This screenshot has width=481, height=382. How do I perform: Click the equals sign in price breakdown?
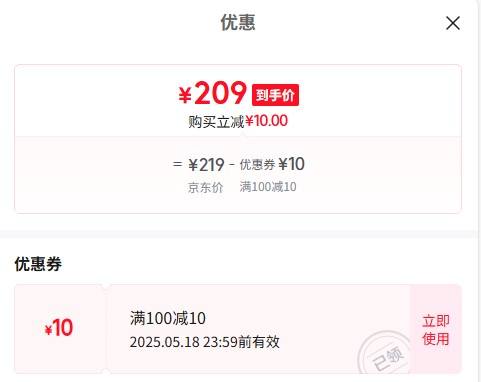(x=177, y=164)
